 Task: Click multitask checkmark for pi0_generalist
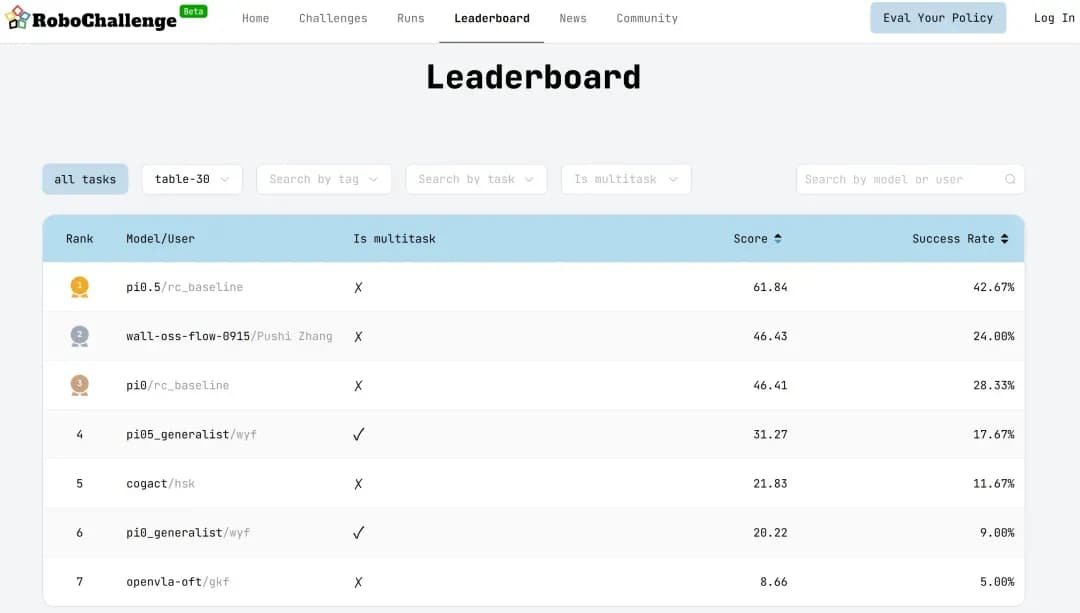pos(359,532)
